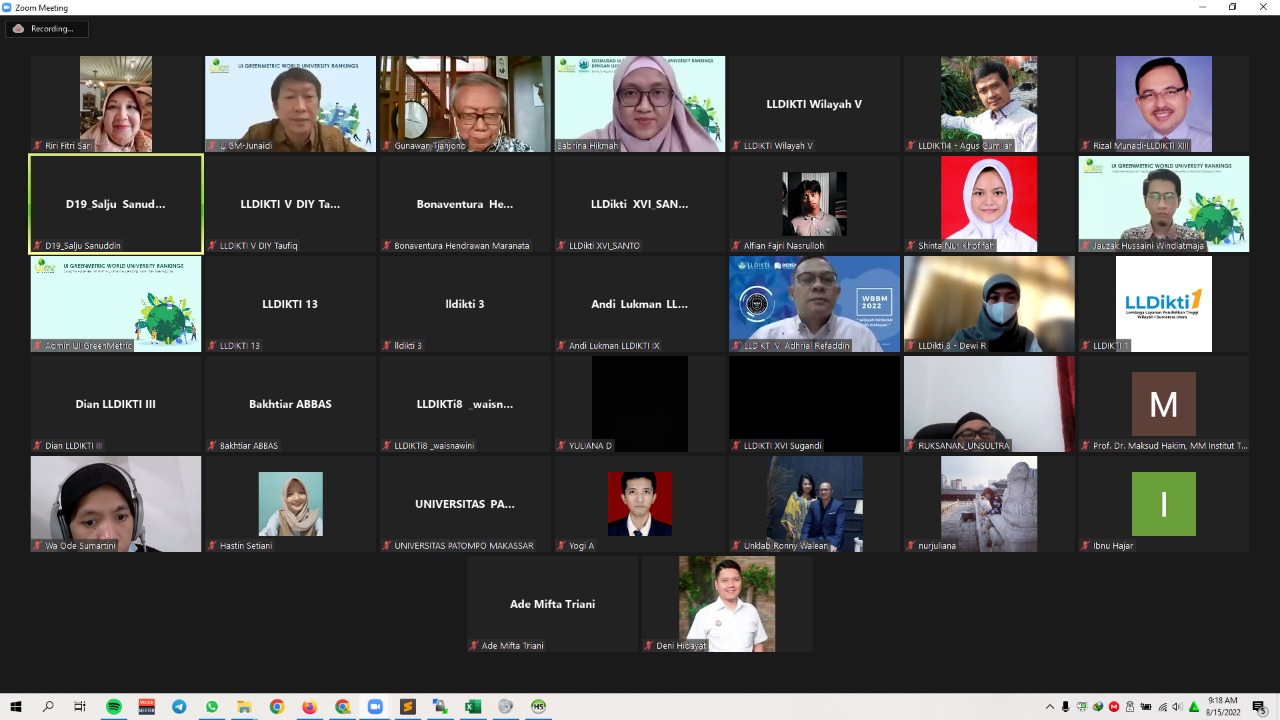Open Windows Search from the taskbar
Screen dimensions: 1280x720
pos(48,707)
